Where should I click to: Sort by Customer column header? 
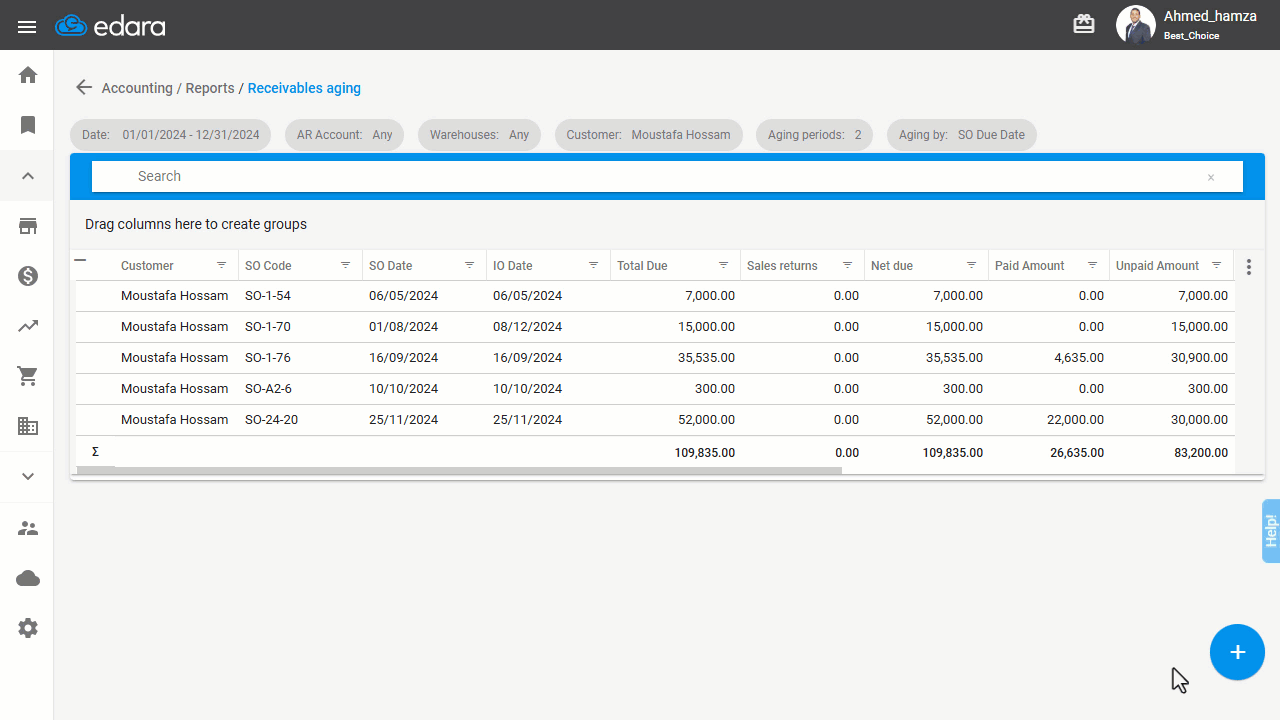pos(147,266)
